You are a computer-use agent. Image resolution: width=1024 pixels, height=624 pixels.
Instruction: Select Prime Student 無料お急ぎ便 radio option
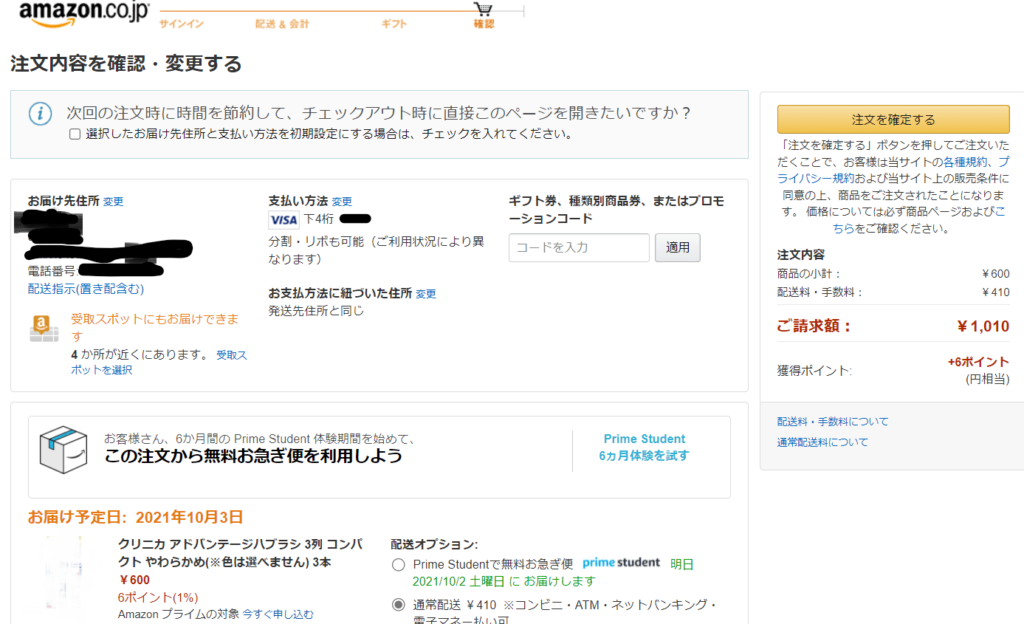coord(398,565)
